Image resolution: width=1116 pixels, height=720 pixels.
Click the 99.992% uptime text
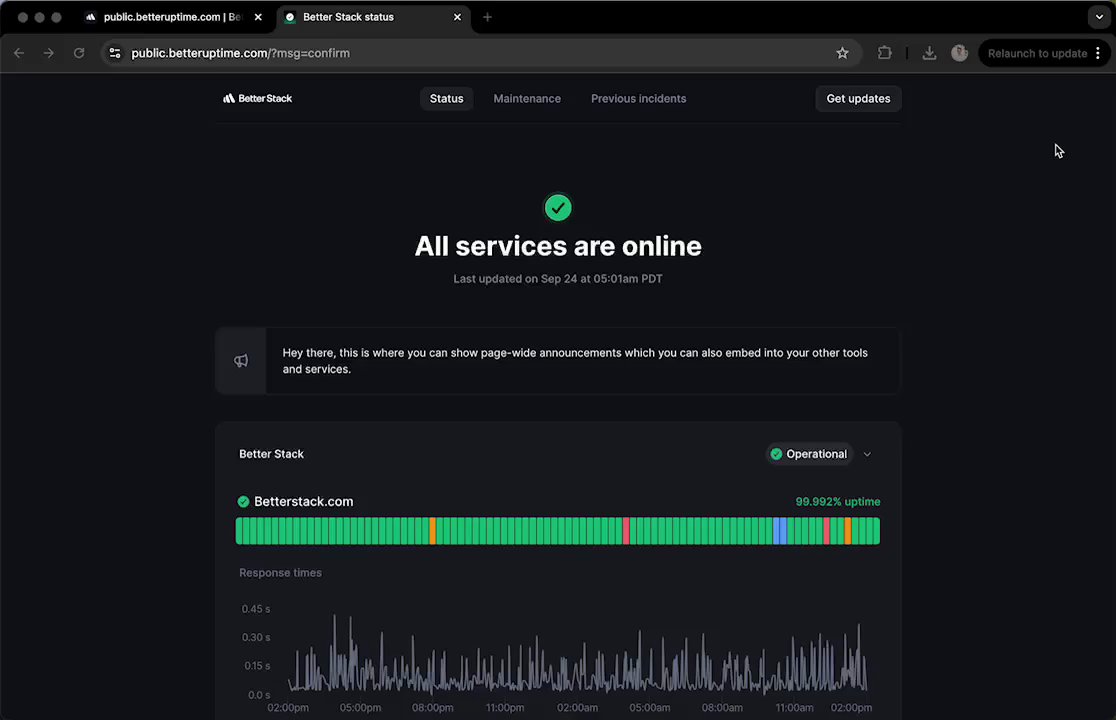click(838, 502)
